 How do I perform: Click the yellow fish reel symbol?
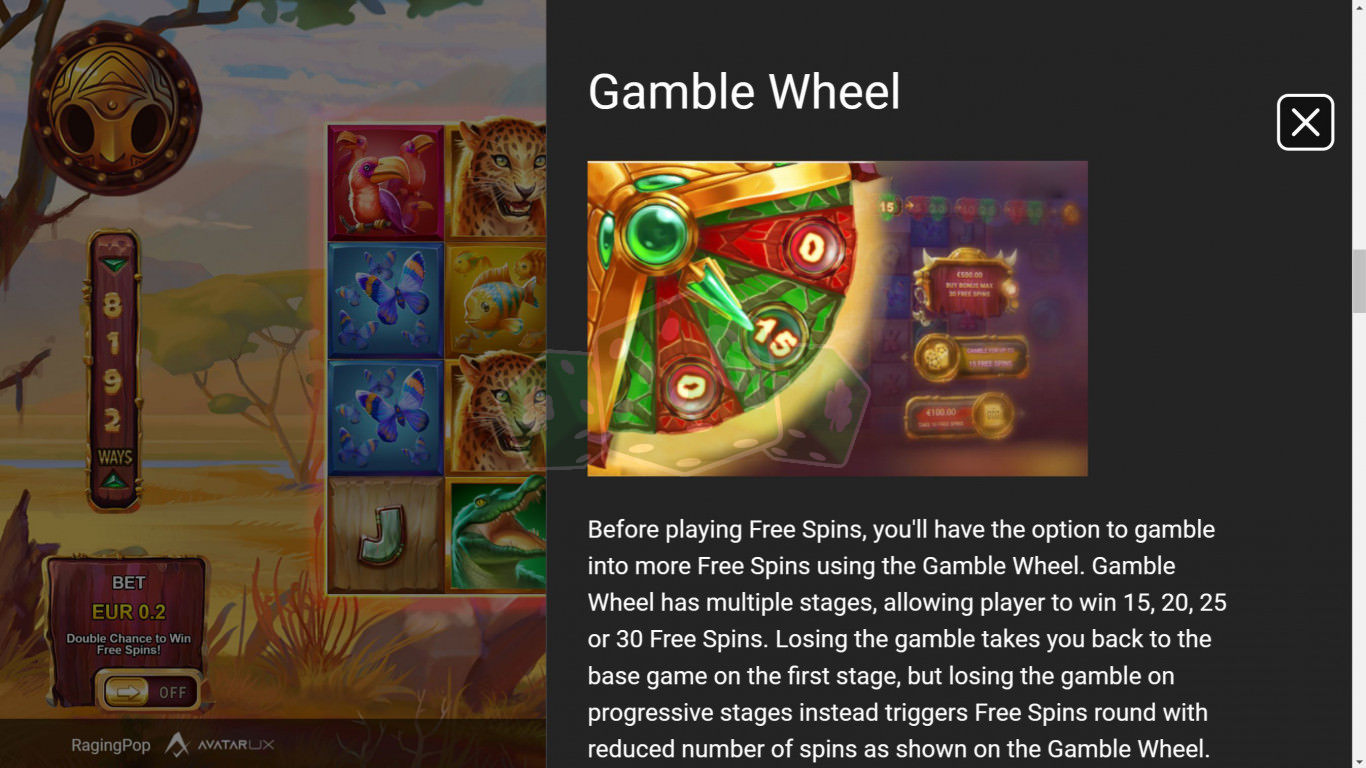(x=496, y=300)
